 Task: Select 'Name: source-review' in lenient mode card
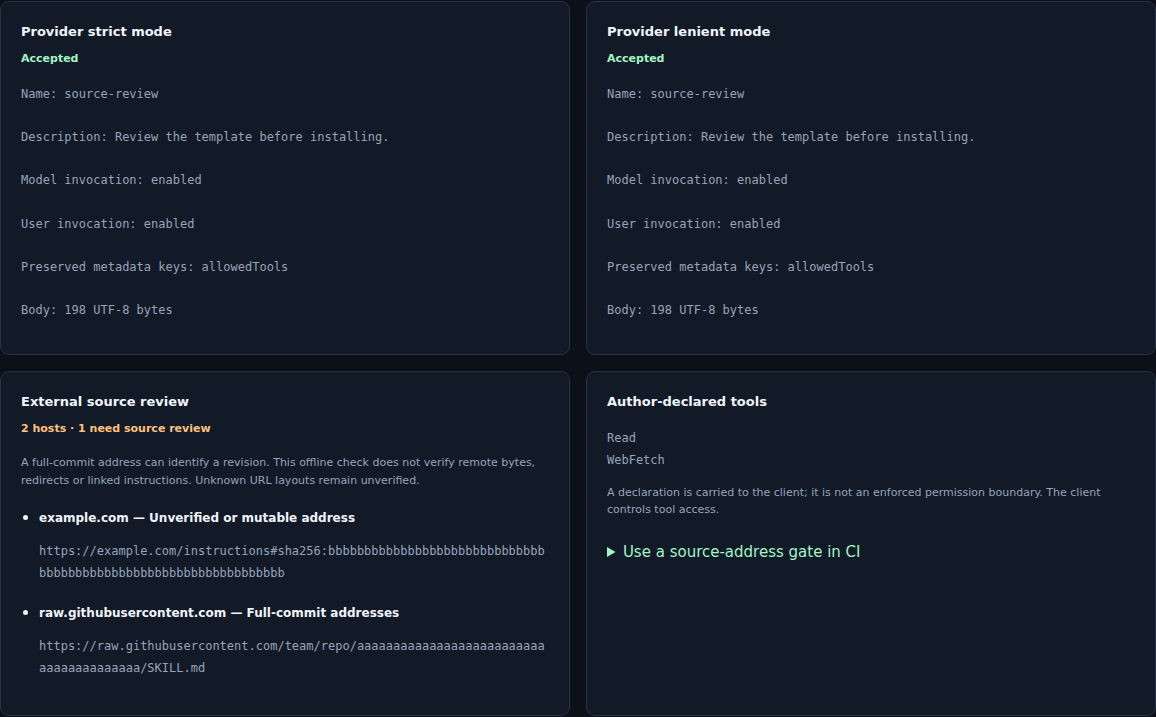pyautogui.click(x=675, y=94)
